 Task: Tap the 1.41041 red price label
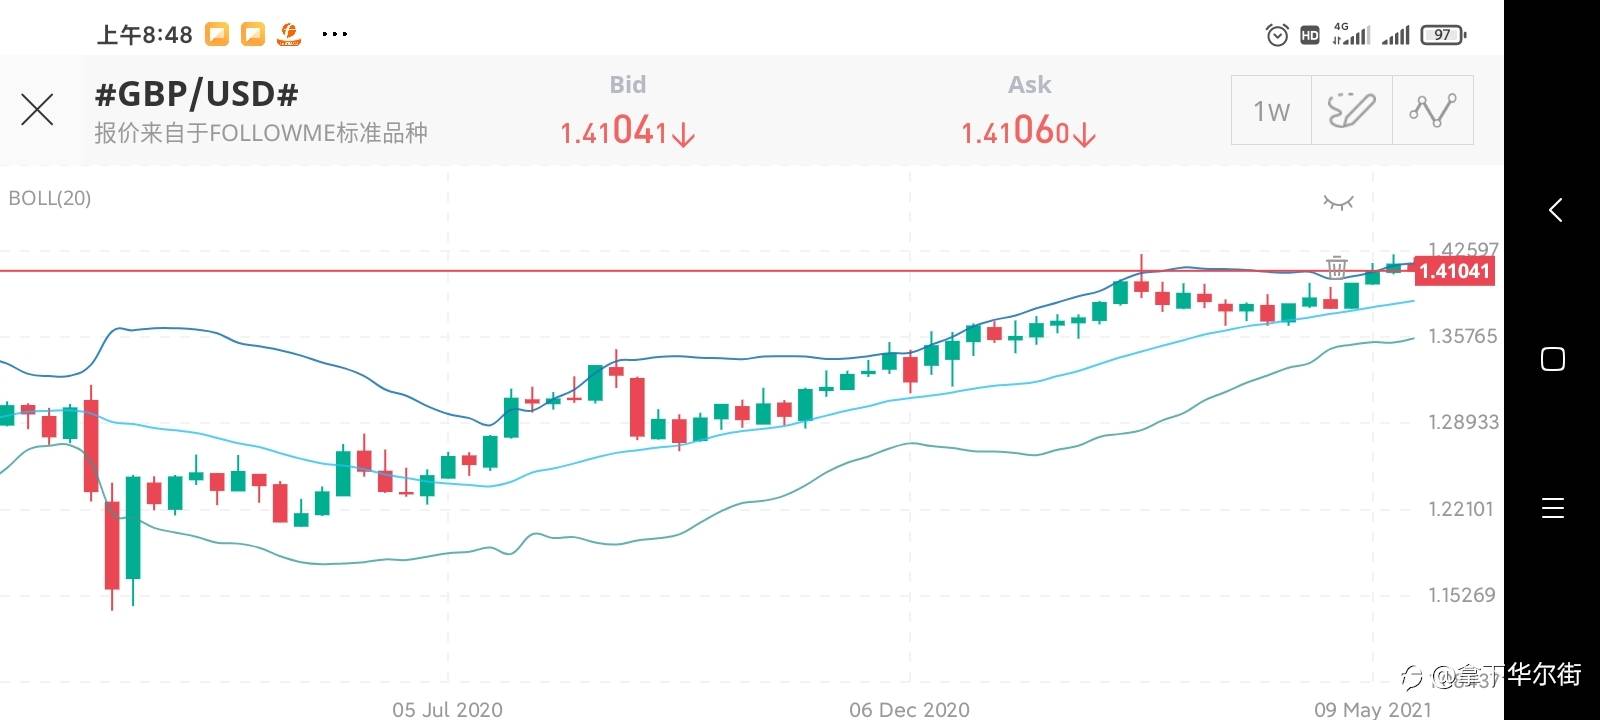coord(1454,271)
